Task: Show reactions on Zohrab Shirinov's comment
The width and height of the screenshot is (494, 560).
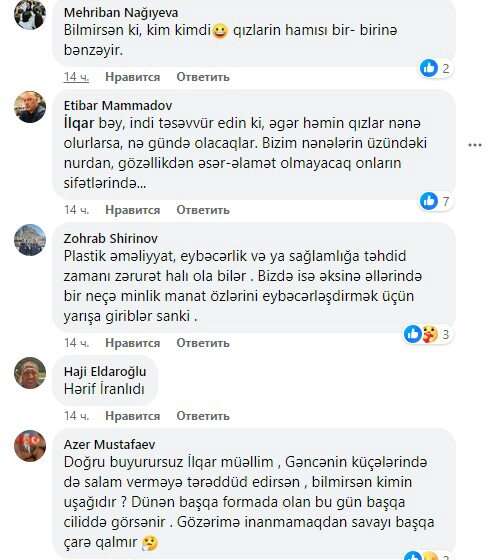Action: coord(428,334)
